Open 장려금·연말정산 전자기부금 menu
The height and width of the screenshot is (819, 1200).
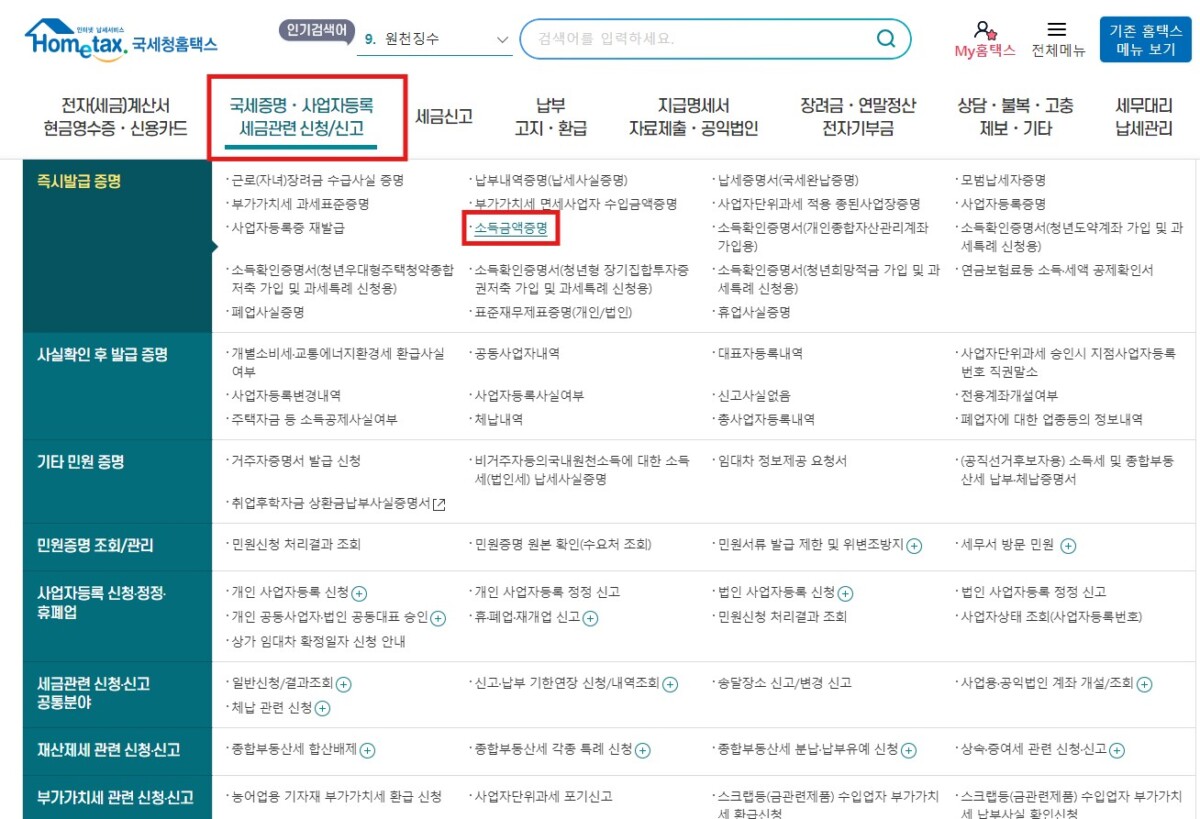[857, 117]
